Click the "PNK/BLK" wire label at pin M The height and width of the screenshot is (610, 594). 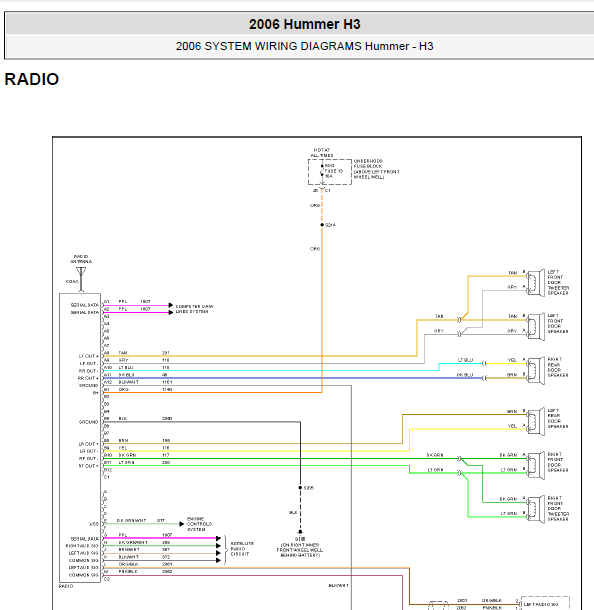(128, 571)
